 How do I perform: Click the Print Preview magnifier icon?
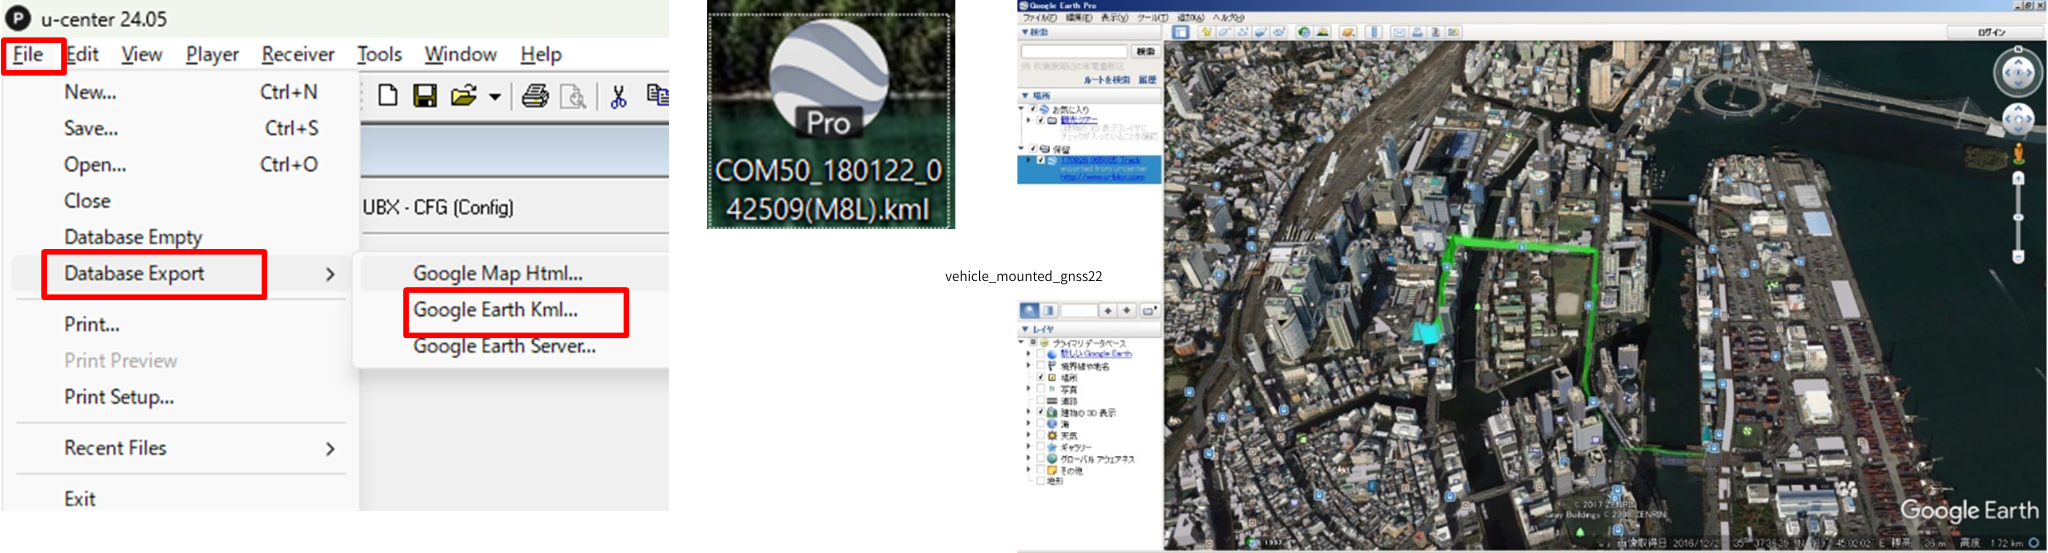573,96
